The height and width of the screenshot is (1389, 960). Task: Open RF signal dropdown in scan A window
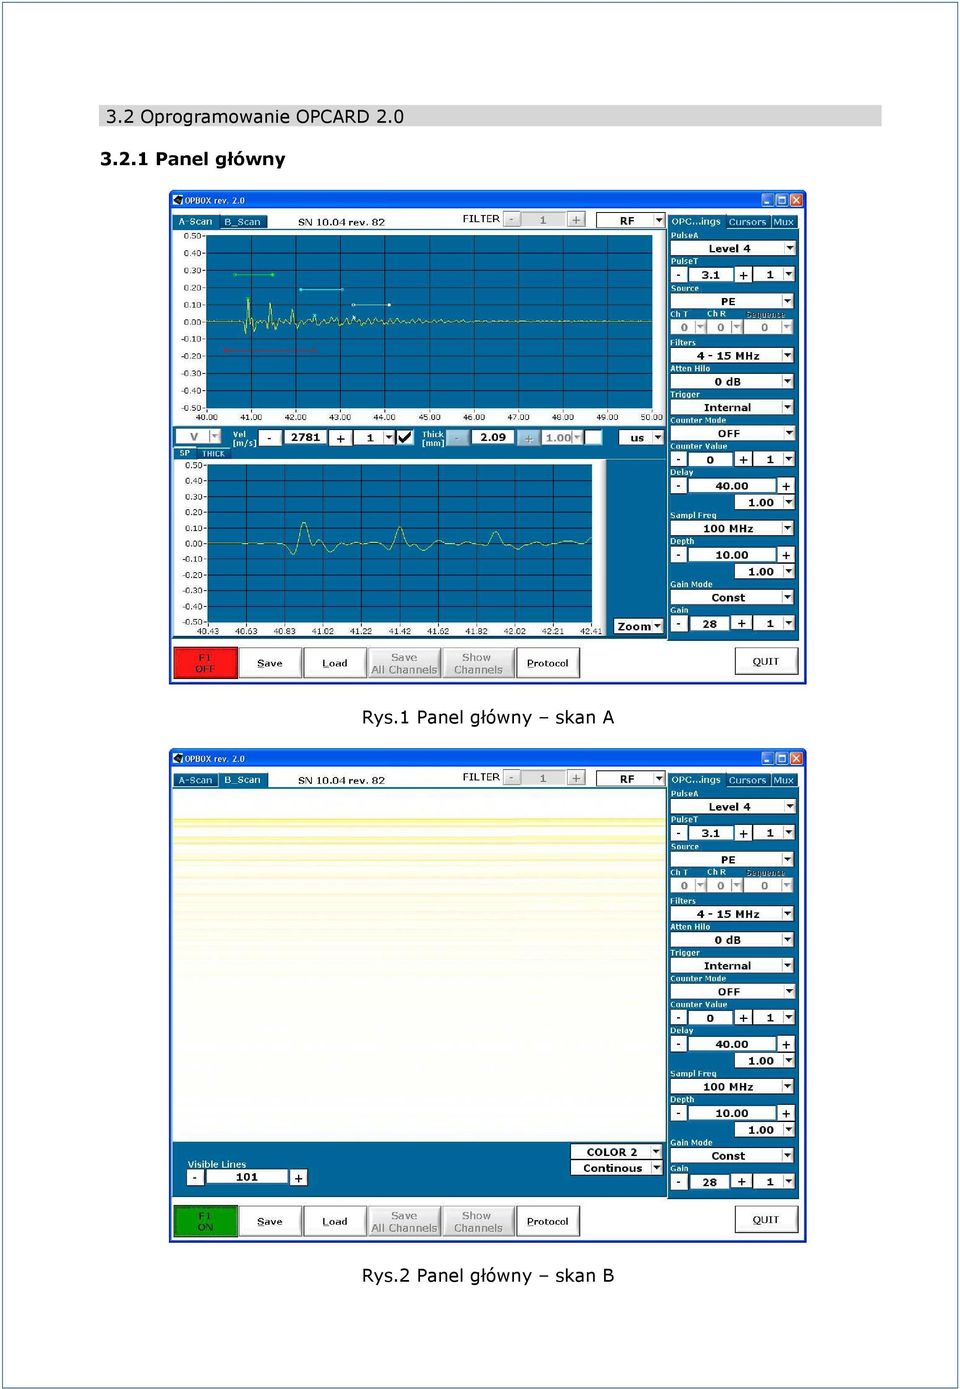659,220
